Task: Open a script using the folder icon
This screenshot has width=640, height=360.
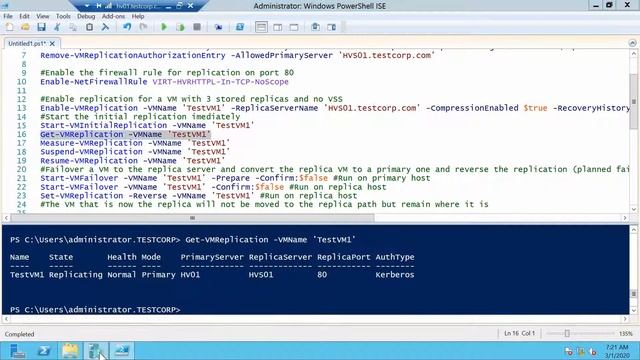Action: point(25,27)
